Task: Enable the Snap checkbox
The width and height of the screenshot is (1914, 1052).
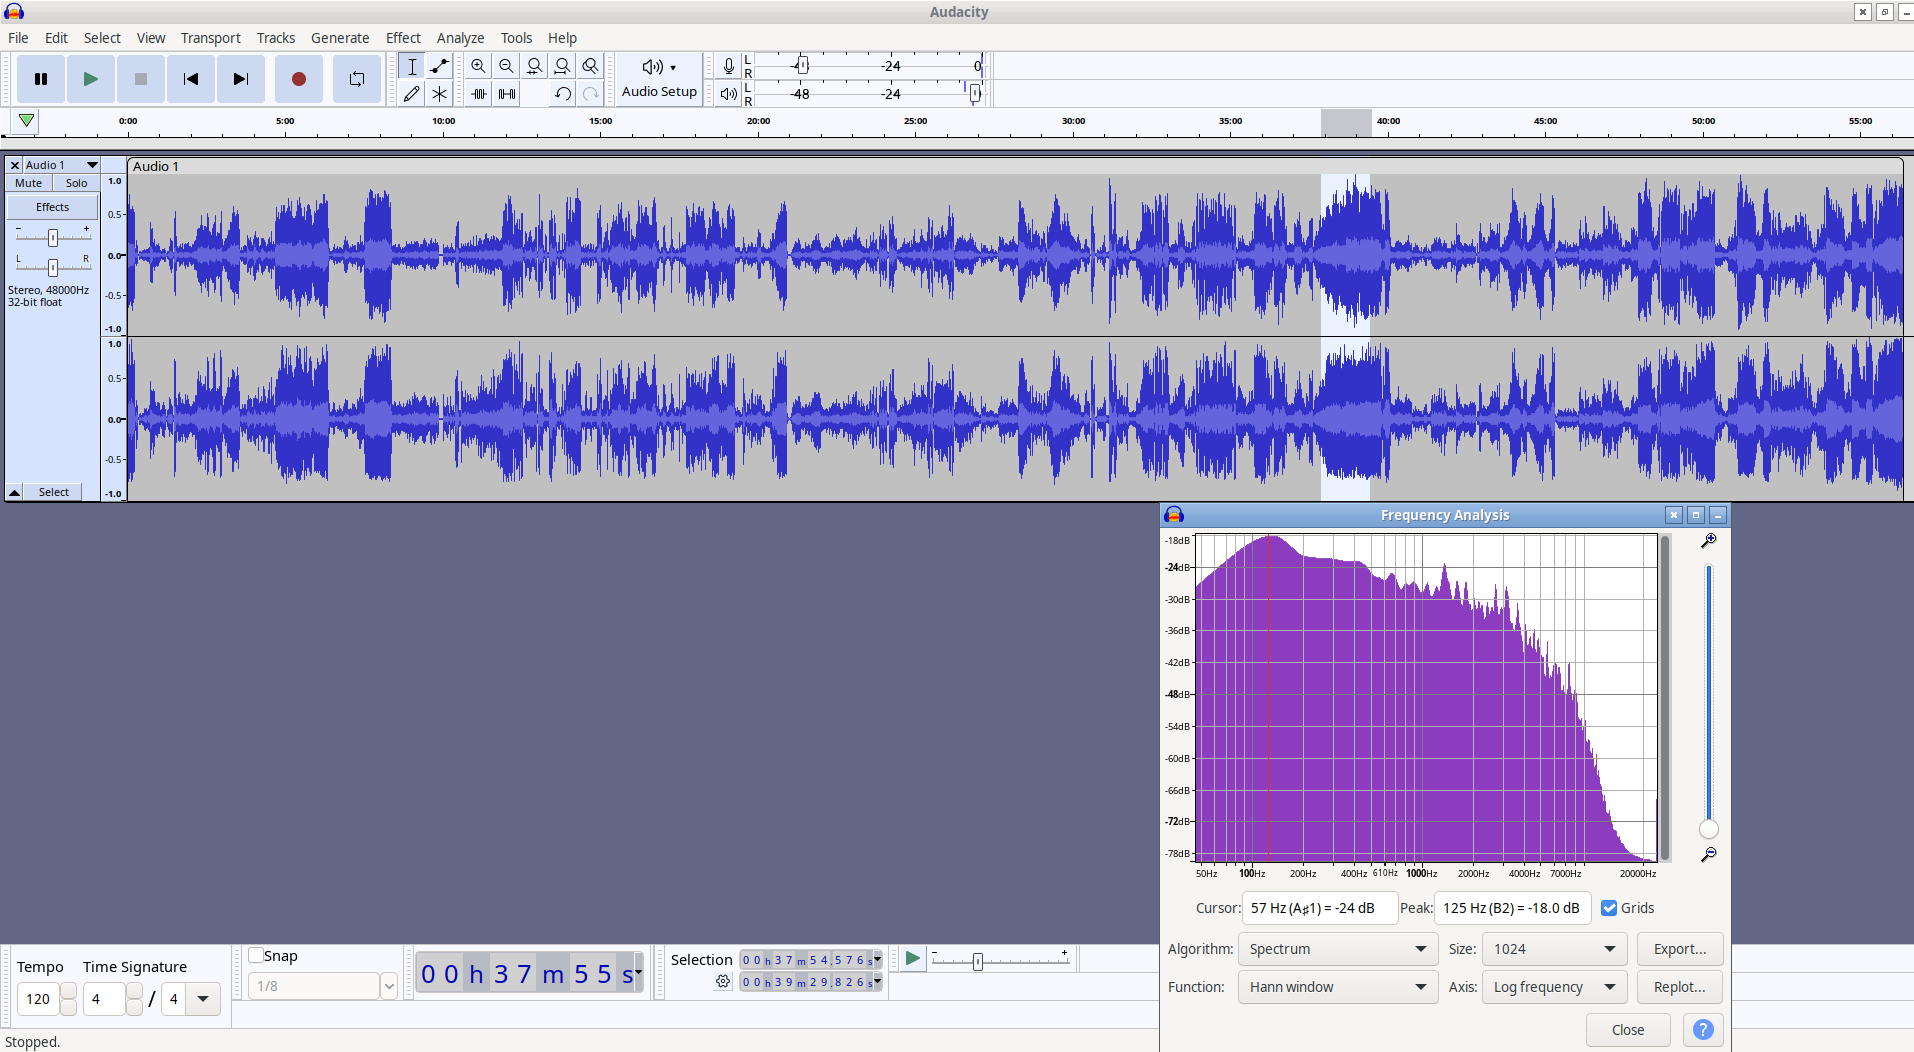Action: (256, 955)
